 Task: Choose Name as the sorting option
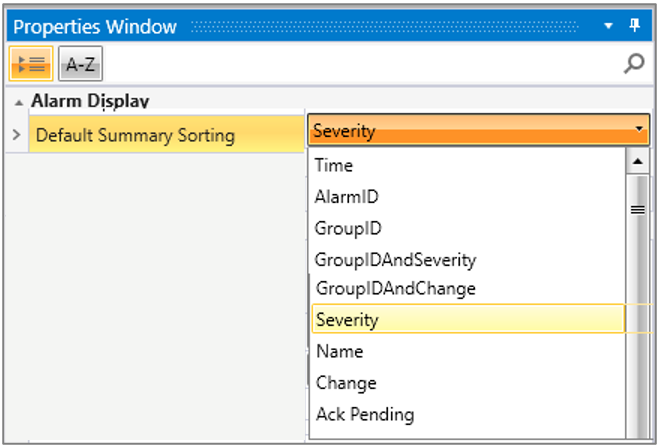pos(338,352)
